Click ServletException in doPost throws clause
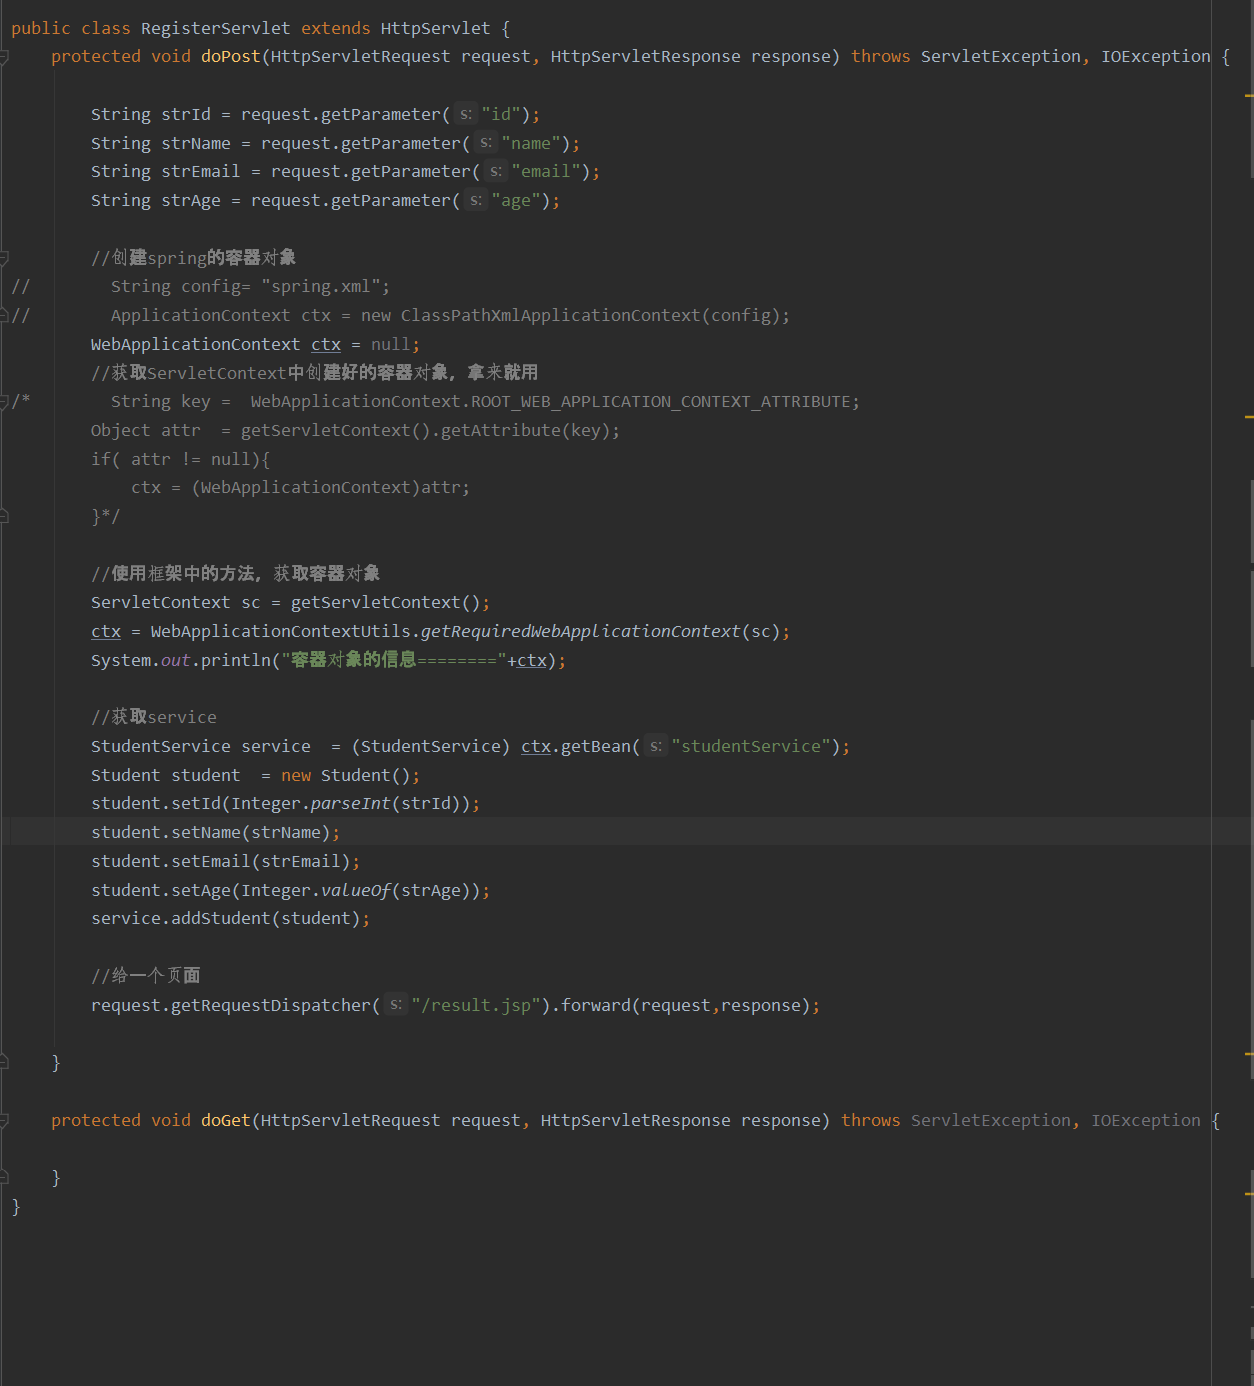This screenshot has width=1254, height=1386. click(1000, 57)
